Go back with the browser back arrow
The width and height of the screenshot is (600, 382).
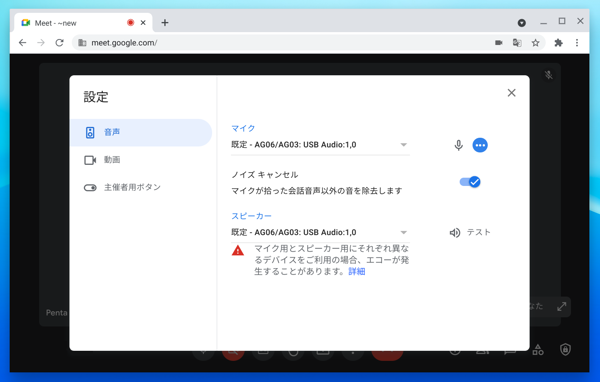click(23, 42)
